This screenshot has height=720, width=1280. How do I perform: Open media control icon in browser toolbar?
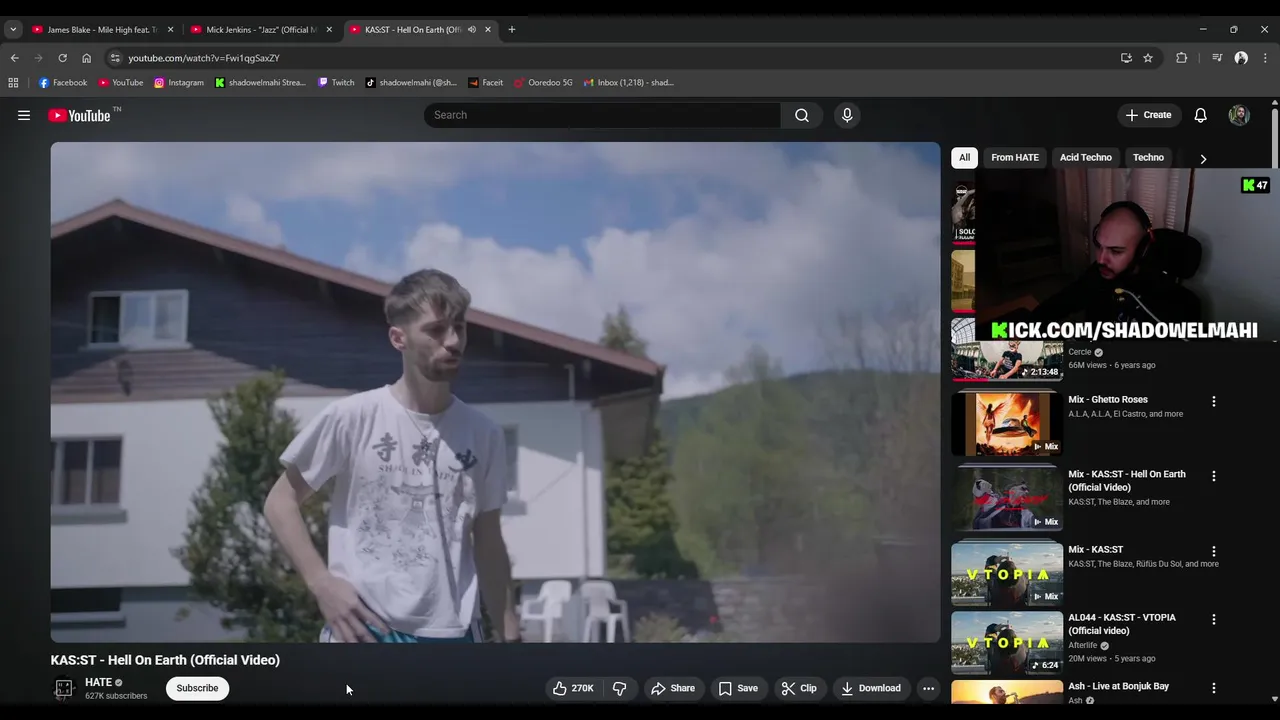pyautogui.click(x=1217, y=58)
